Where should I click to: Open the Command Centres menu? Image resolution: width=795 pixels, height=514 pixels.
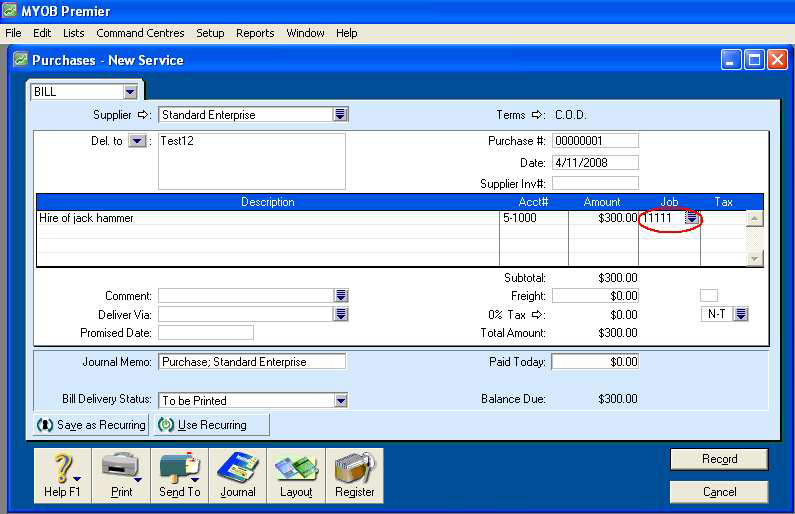click(140, 33)
